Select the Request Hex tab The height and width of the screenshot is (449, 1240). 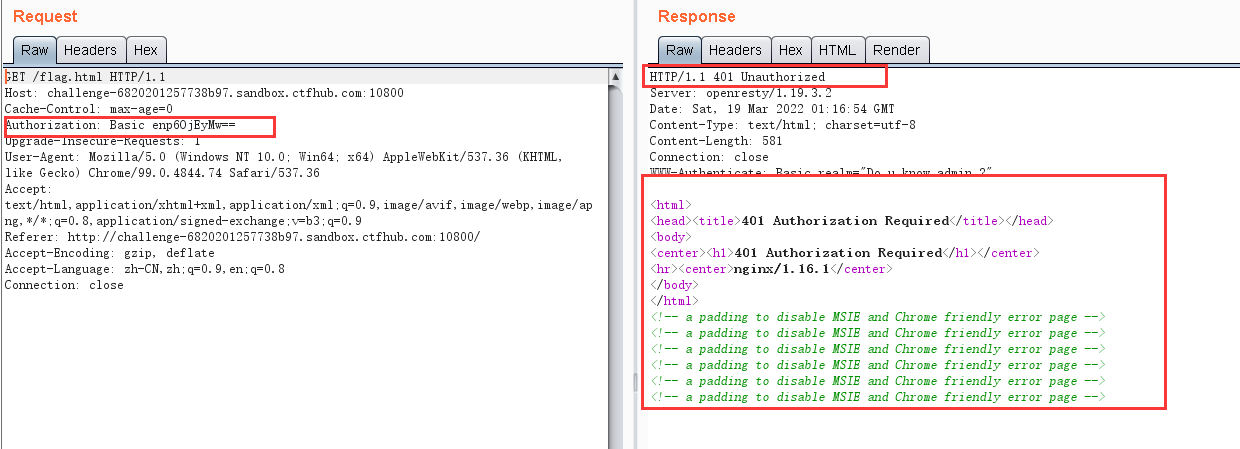[x=146, y=50]
